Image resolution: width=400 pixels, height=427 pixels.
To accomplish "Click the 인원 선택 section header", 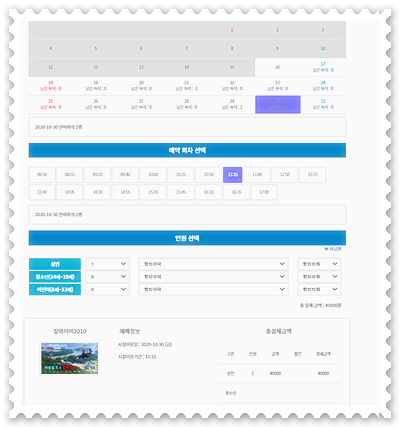I will tap(187, 238).
